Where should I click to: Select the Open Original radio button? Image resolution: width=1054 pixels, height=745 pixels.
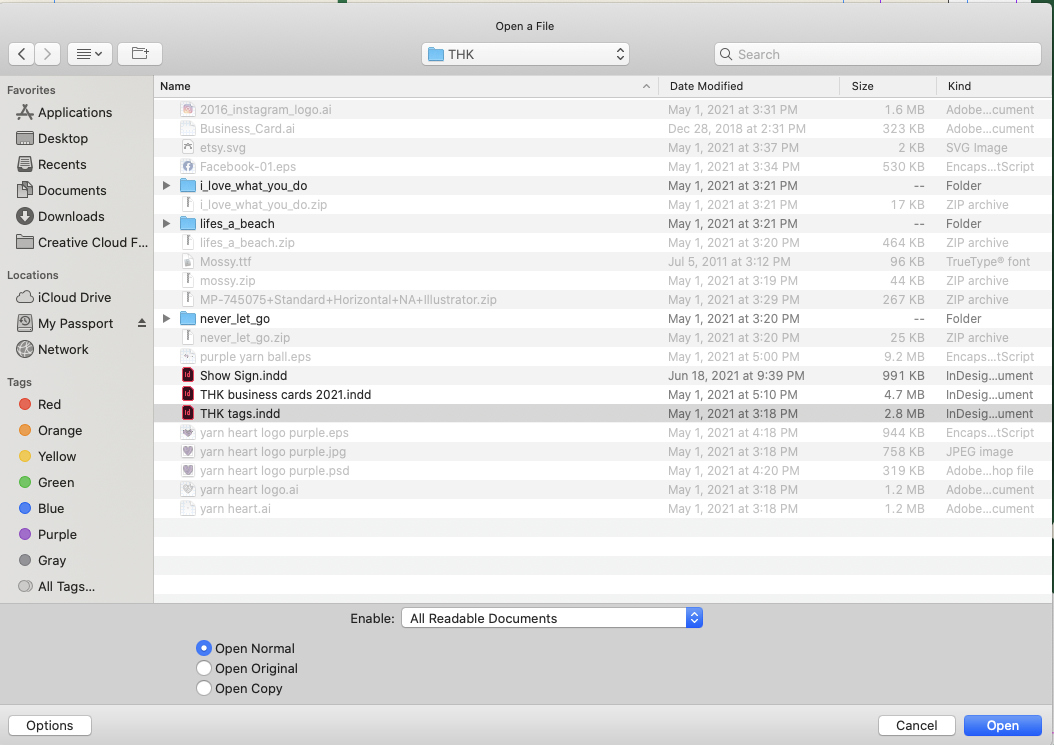point(204,668)
